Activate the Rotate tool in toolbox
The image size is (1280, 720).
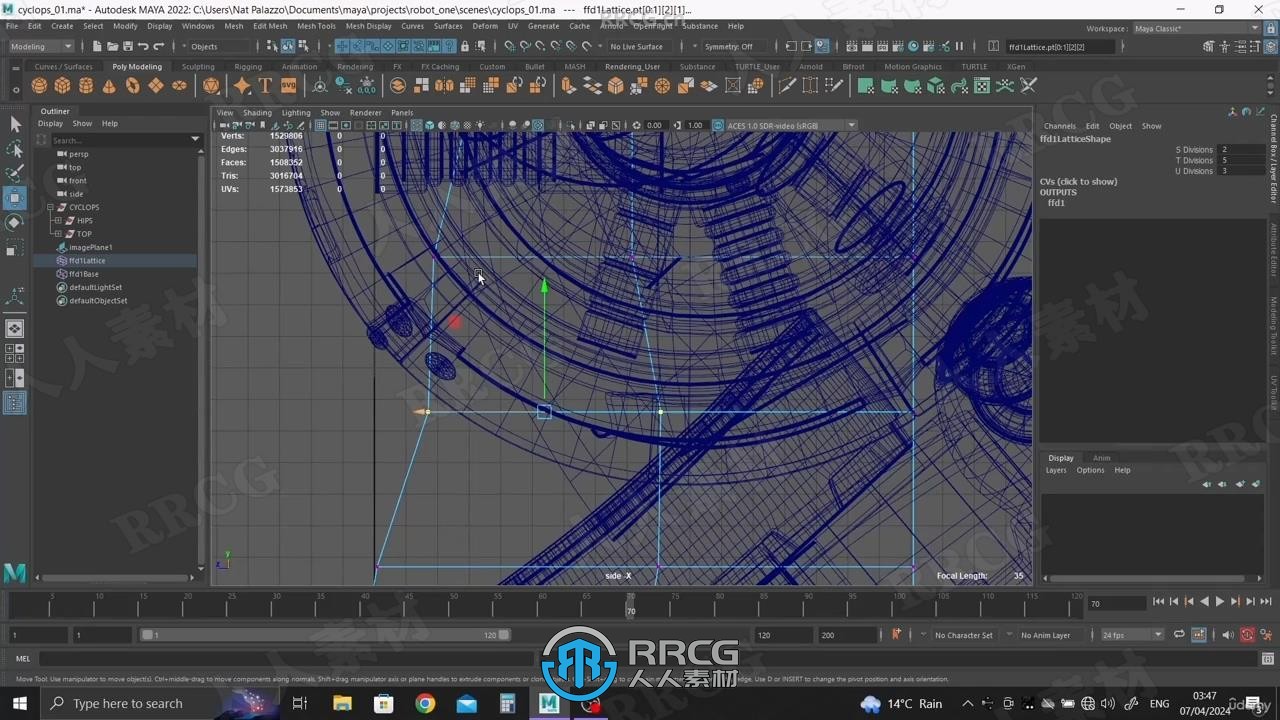[15, 222]
